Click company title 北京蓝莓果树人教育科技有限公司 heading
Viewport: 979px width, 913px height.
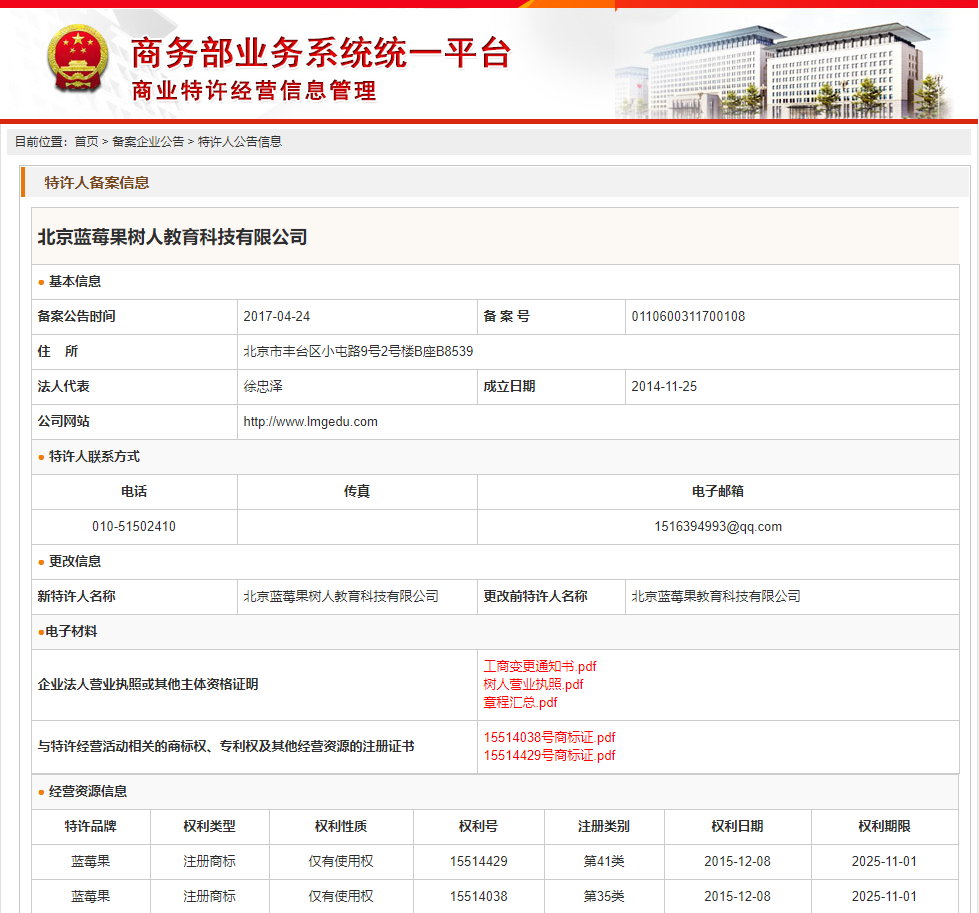pyautogui.click(x=172, y=237)
